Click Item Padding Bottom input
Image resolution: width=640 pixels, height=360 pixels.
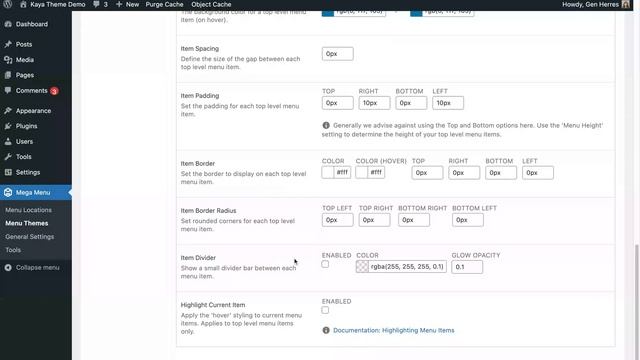point(411,103)
